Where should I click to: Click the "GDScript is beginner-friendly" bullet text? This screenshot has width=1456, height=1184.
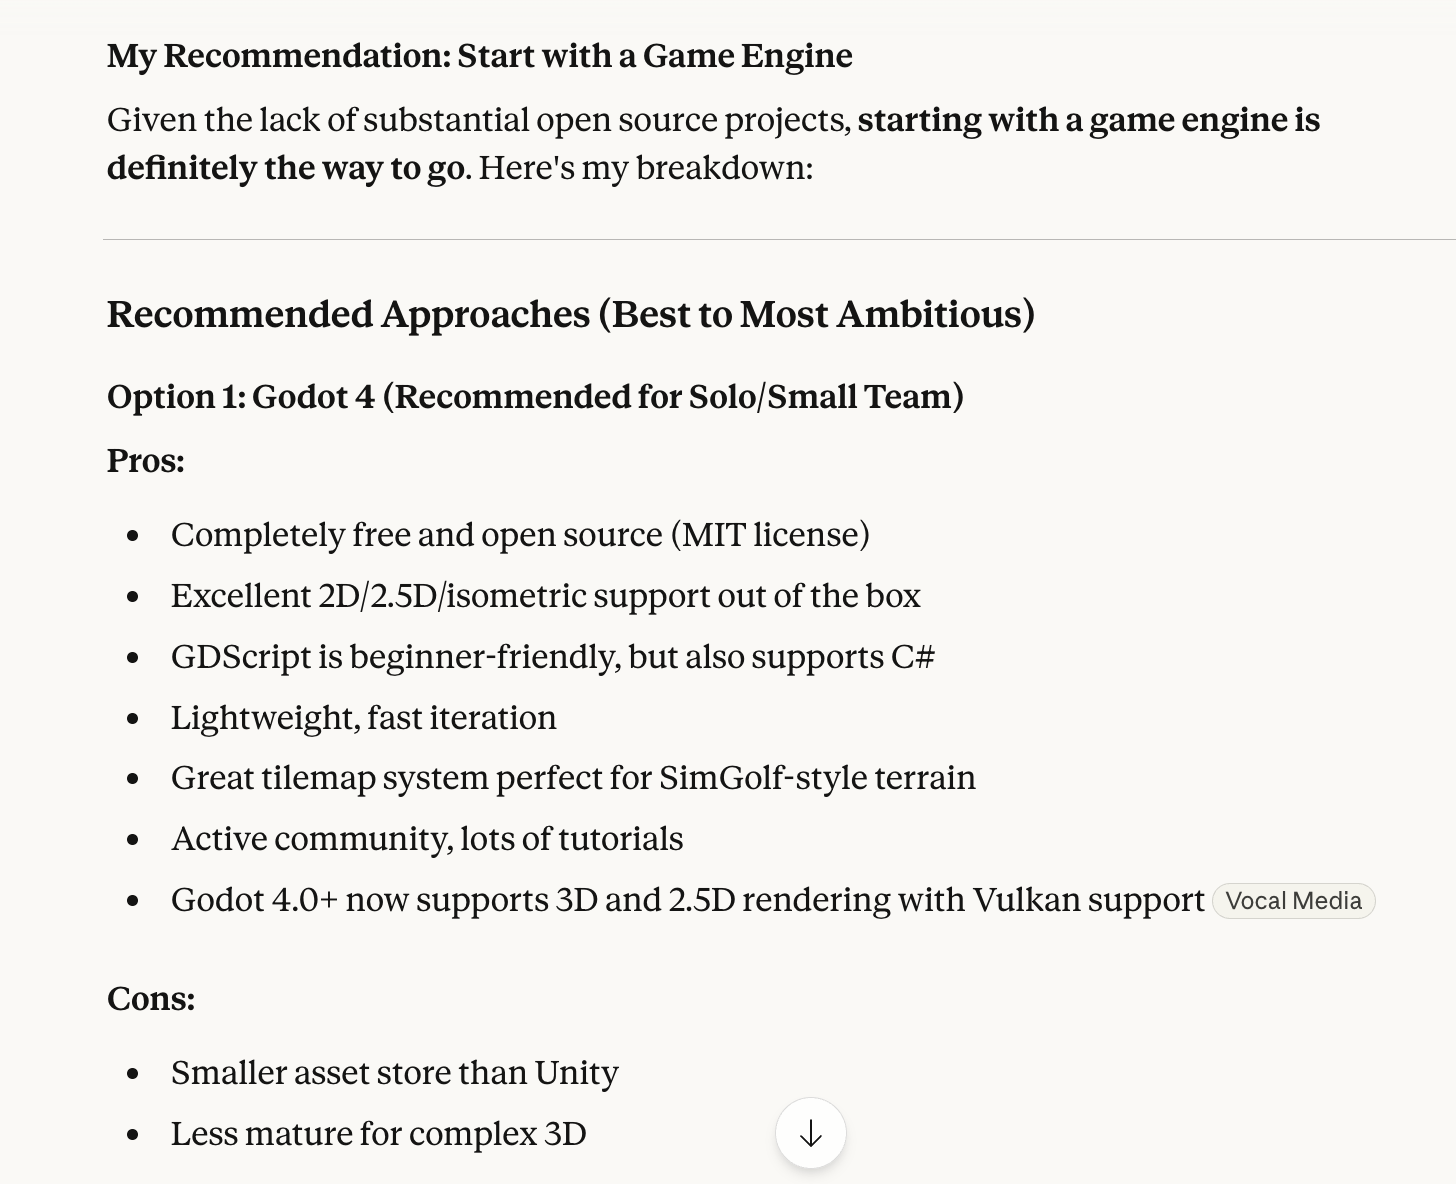point(552,657)
